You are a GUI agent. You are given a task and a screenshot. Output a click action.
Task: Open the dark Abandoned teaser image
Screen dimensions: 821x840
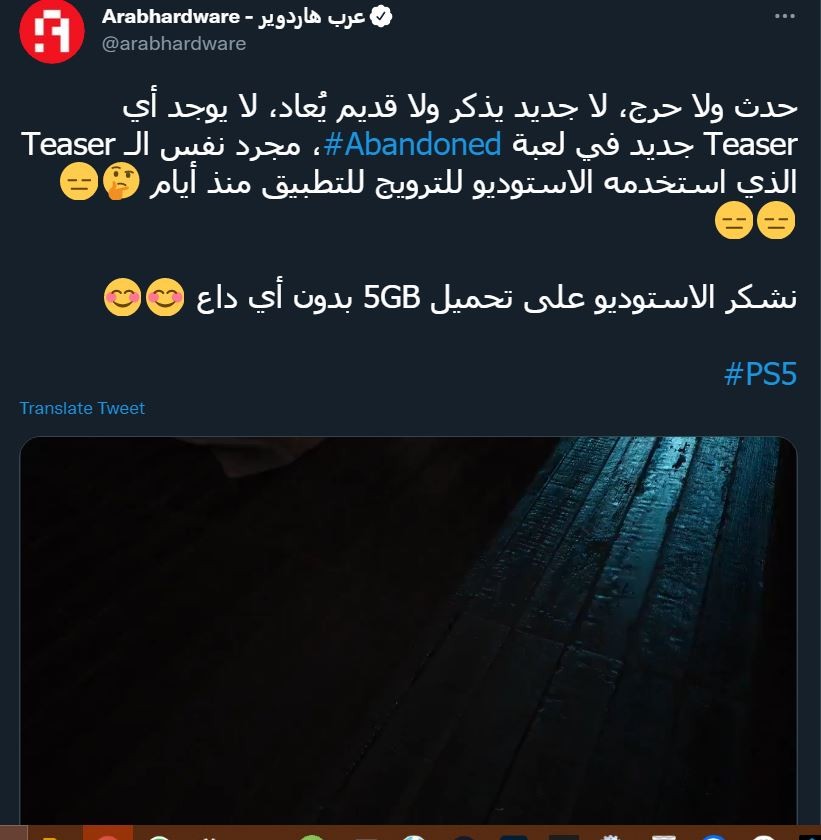(409, 631)
